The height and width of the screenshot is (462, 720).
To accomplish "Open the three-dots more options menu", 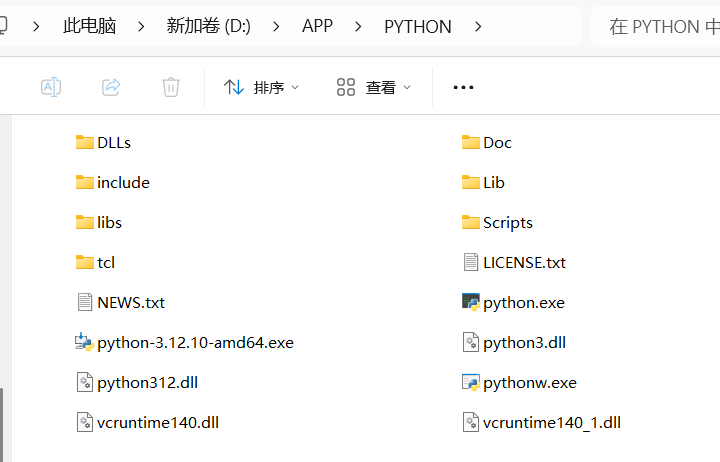I will point(463,87).
